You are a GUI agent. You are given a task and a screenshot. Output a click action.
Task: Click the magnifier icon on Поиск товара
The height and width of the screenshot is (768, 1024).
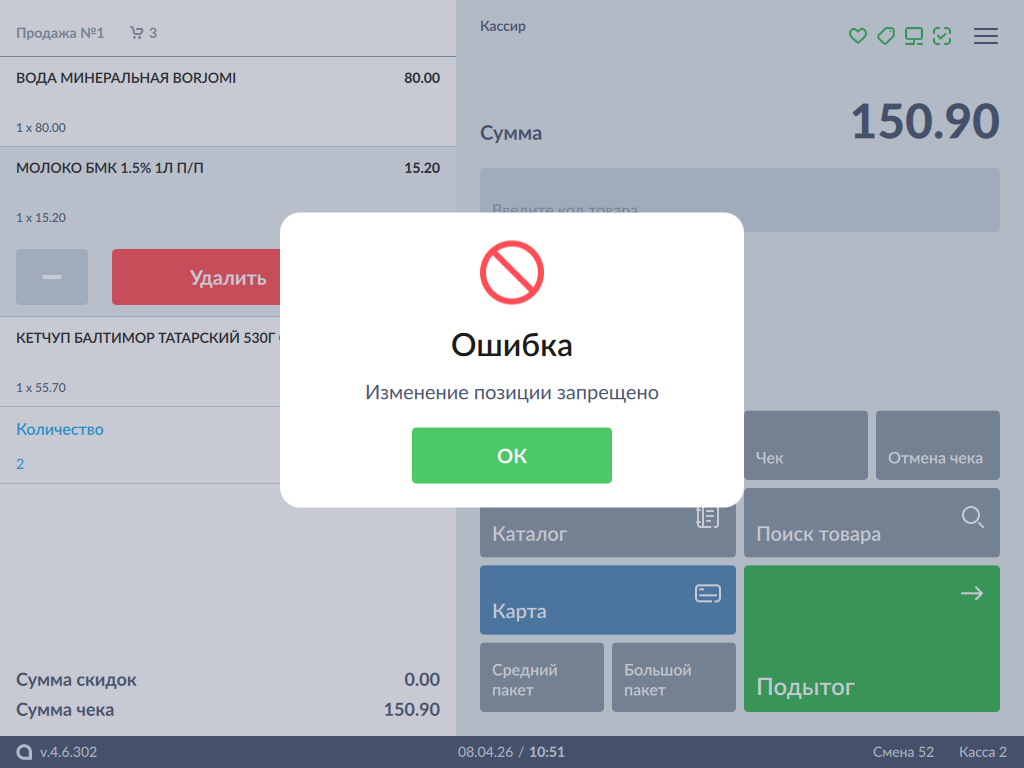[972, 517]
